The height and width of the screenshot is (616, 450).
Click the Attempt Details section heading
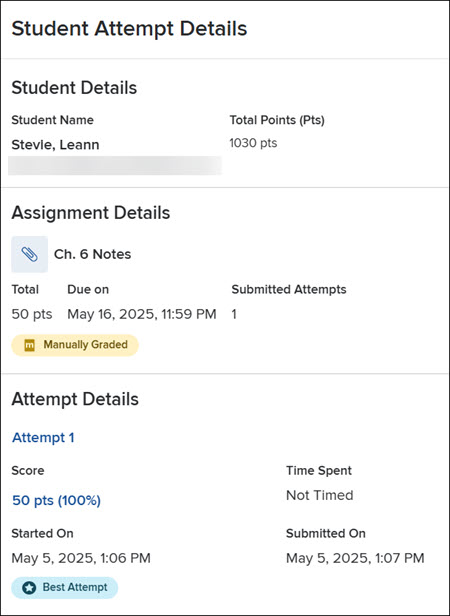point(75,399)
